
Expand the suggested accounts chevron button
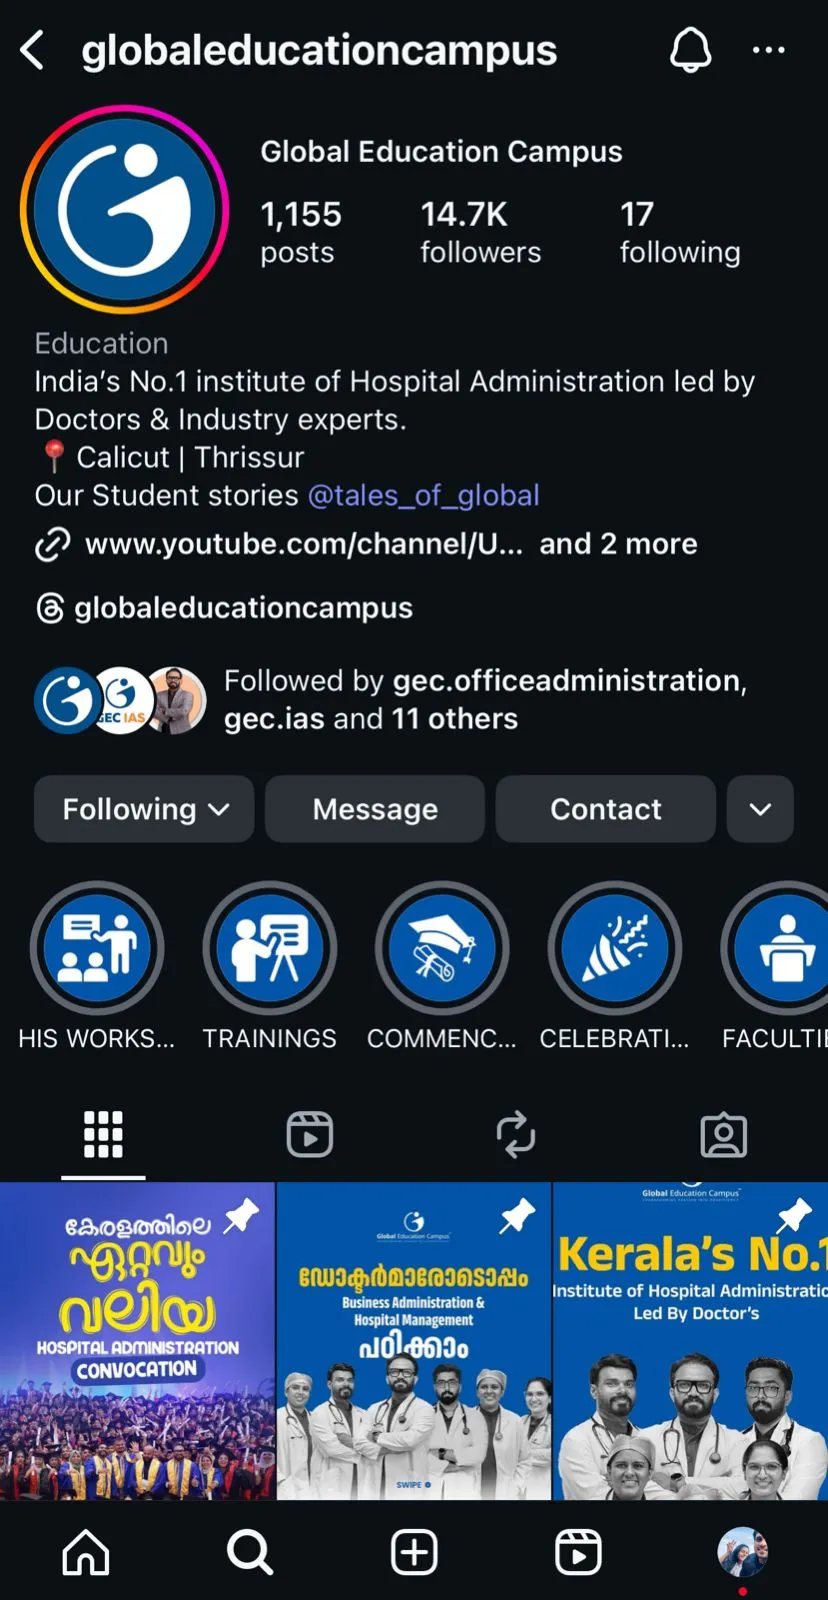tap(760, 809)
